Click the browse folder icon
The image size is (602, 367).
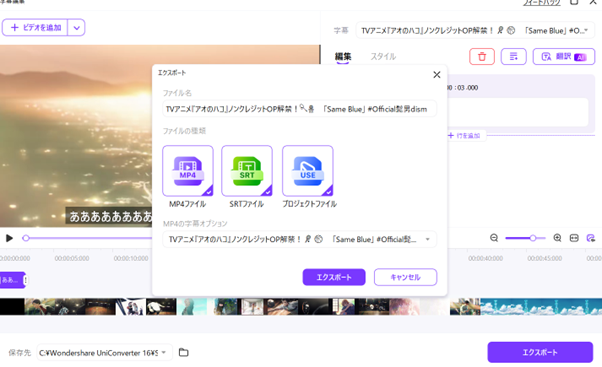click(x=184, y=352)
